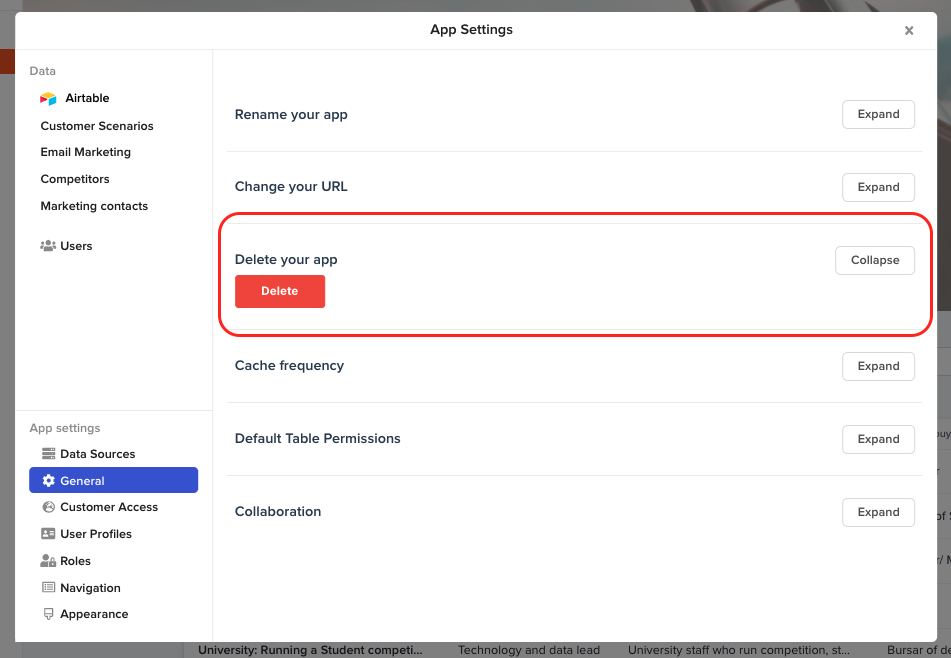951x658 pixels.
Task: Expand the Rename your app section
Action: point(878,115)
